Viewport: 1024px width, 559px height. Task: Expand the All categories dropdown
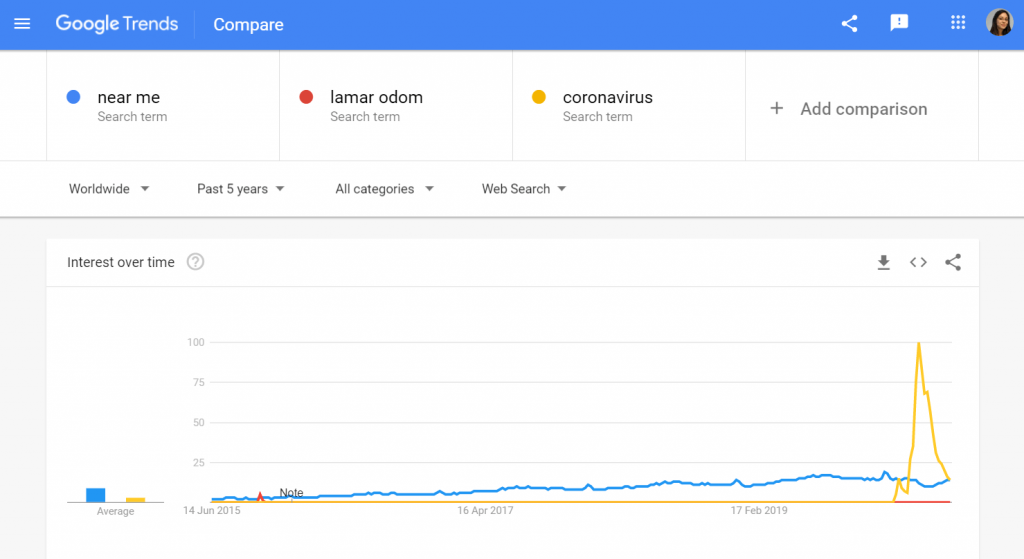point(384,189)
